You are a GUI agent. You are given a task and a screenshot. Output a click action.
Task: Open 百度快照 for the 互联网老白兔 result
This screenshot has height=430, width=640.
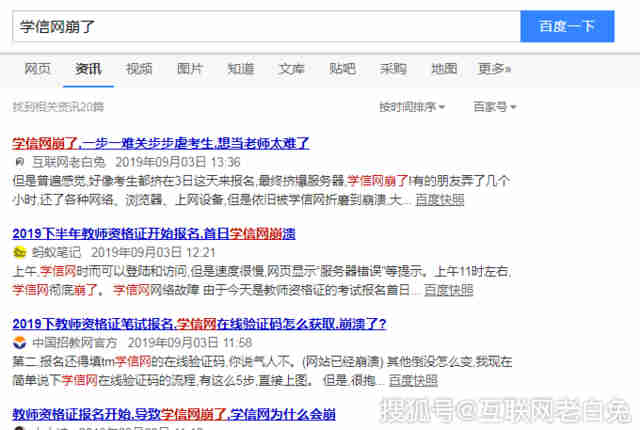440,200
